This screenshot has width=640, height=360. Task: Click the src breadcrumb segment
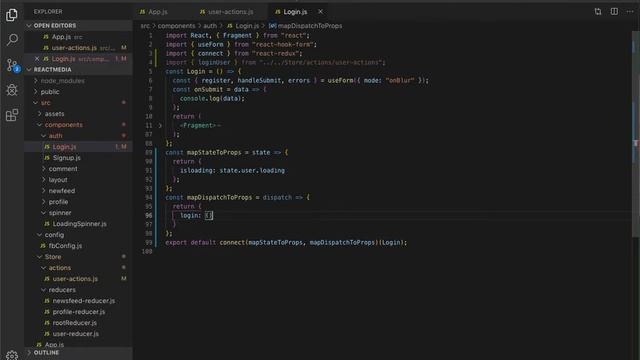(x=145, y=26)
